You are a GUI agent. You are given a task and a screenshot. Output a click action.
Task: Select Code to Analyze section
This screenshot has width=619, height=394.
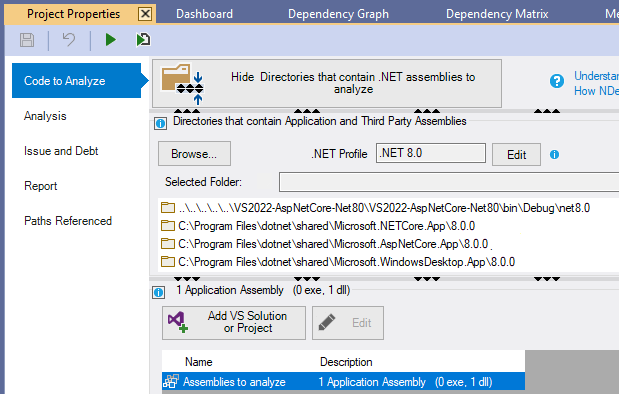click(x=77, y=81)
